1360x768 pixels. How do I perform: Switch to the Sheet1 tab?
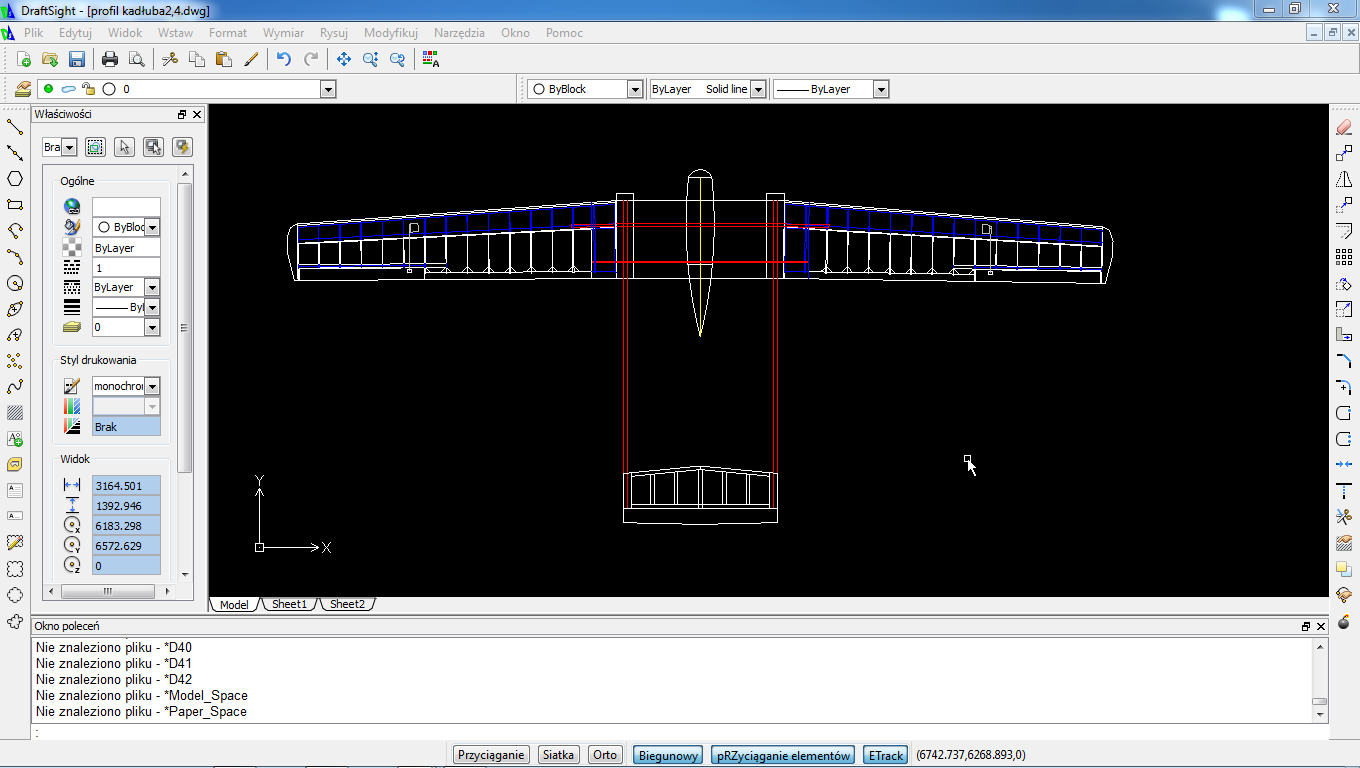(x=289, y=604)
